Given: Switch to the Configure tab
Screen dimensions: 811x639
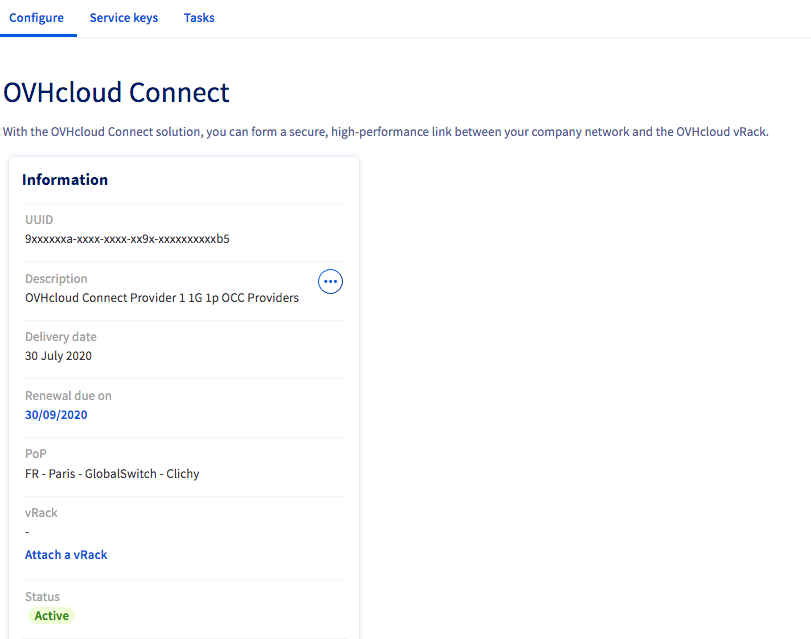Looking at the screenshot, I should (x=37, y=18).
